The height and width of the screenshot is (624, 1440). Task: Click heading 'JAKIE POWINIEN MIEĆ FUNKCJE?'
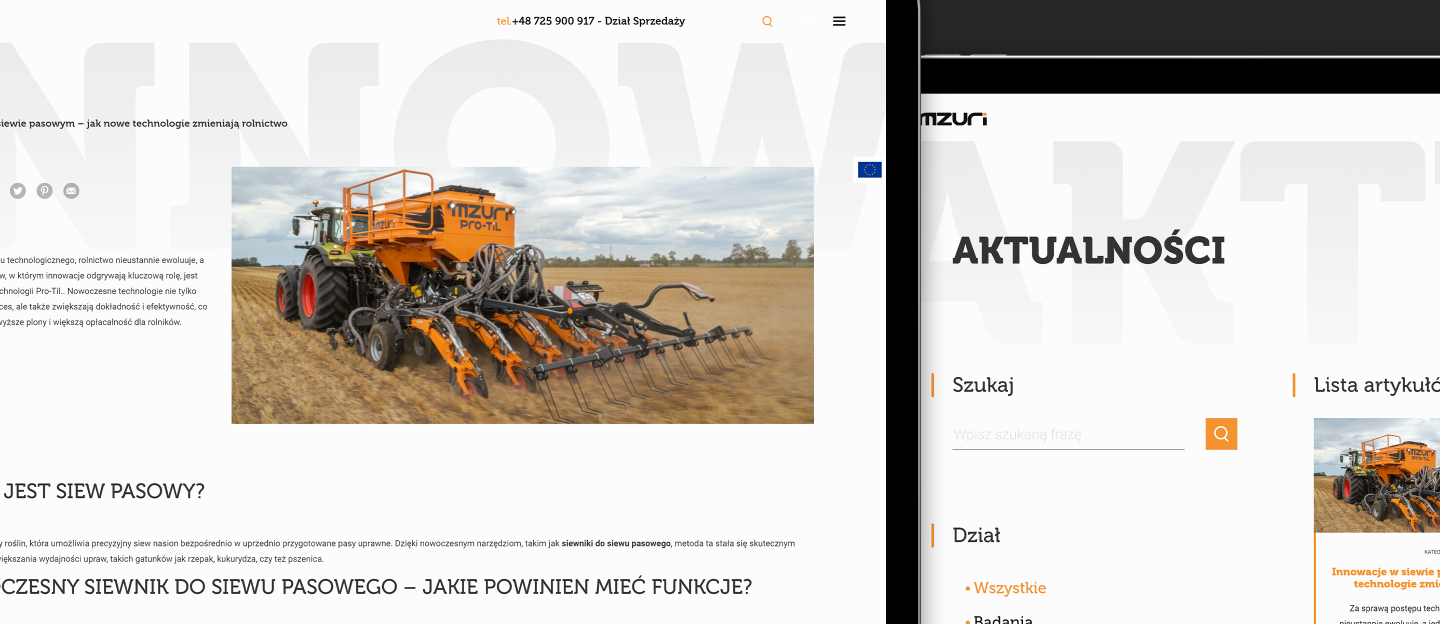click(587, 586)
